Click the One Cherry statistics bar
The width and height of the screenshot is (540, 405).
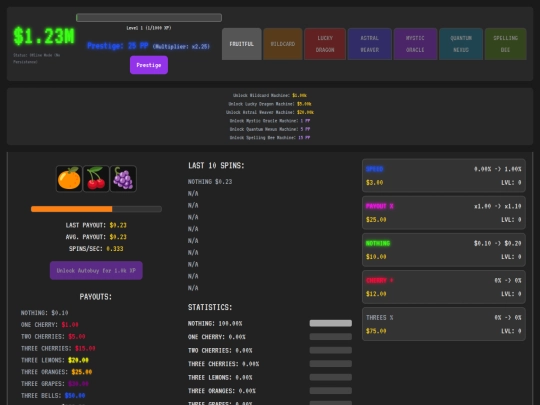331,336
